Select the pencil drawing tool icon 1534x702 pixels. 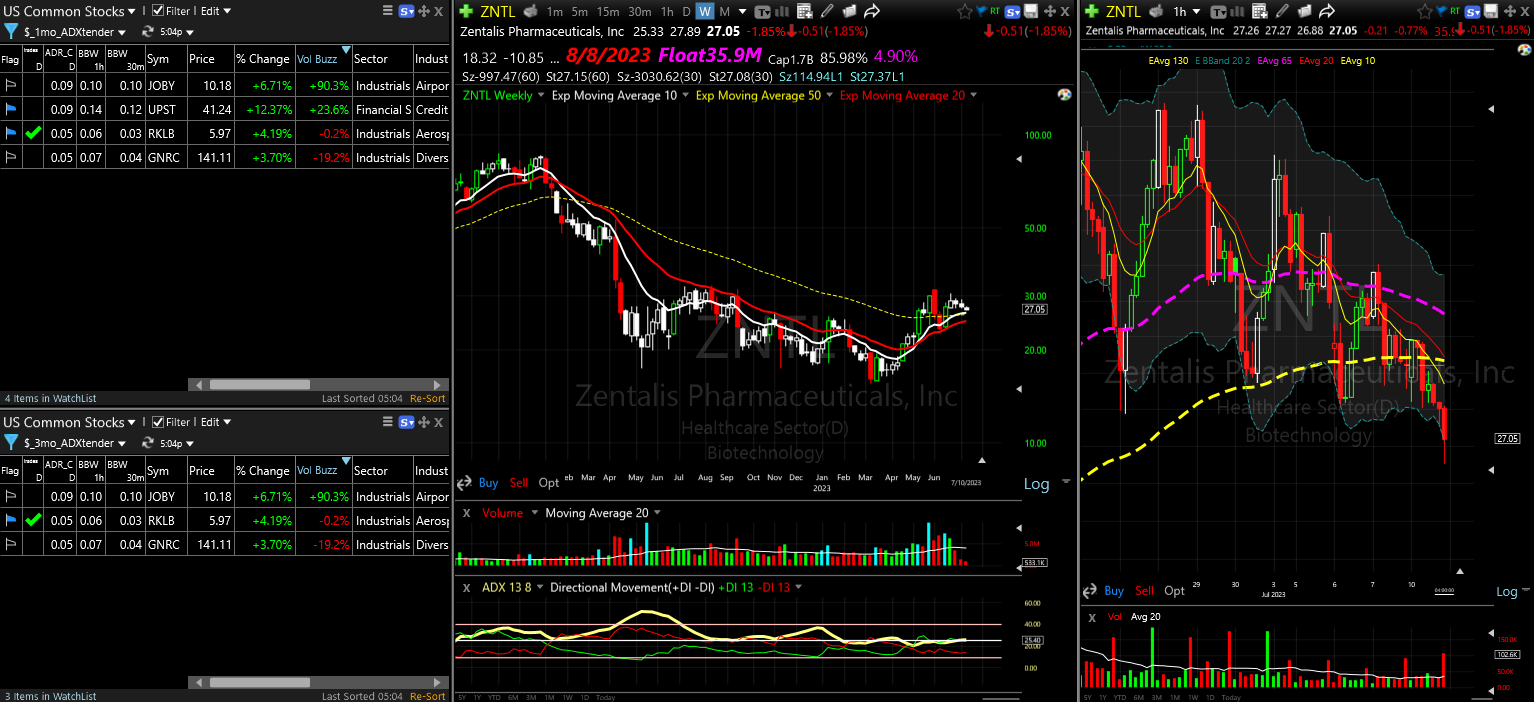click(828, 12)
